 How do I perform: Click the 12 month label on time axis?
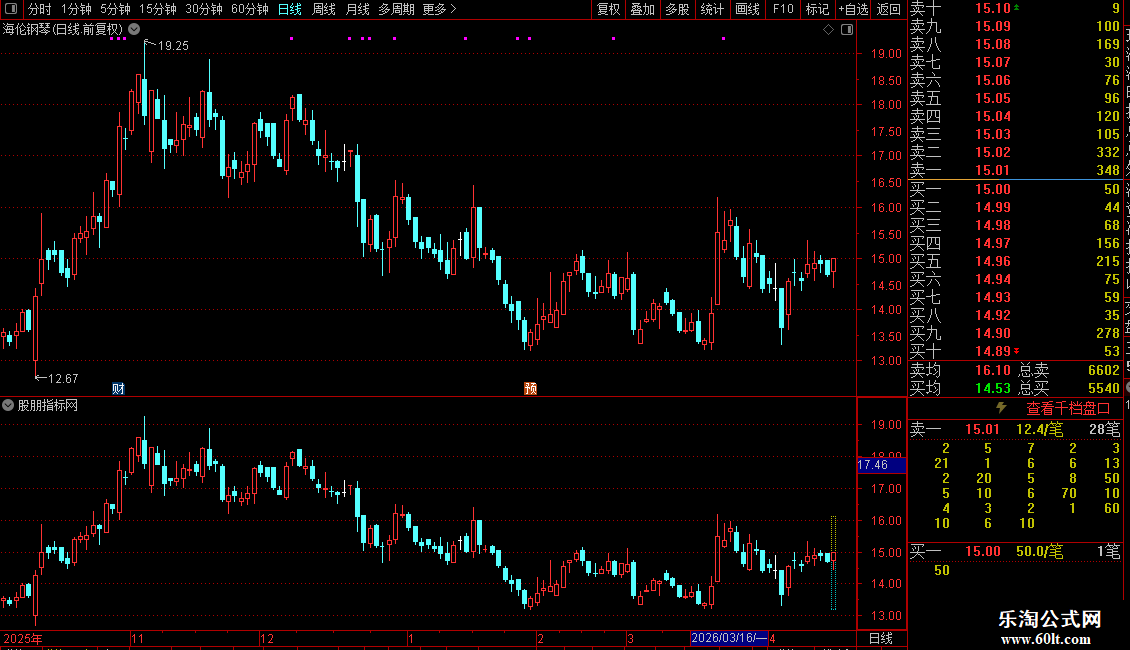267,638
